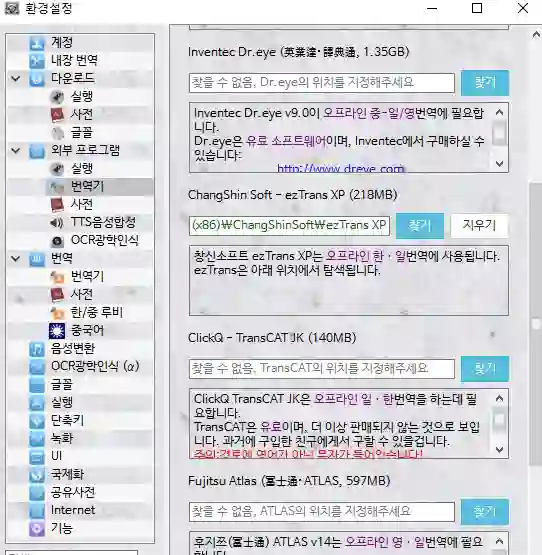
Task: Click the 중국어 star icon
Action: (57, 331)
